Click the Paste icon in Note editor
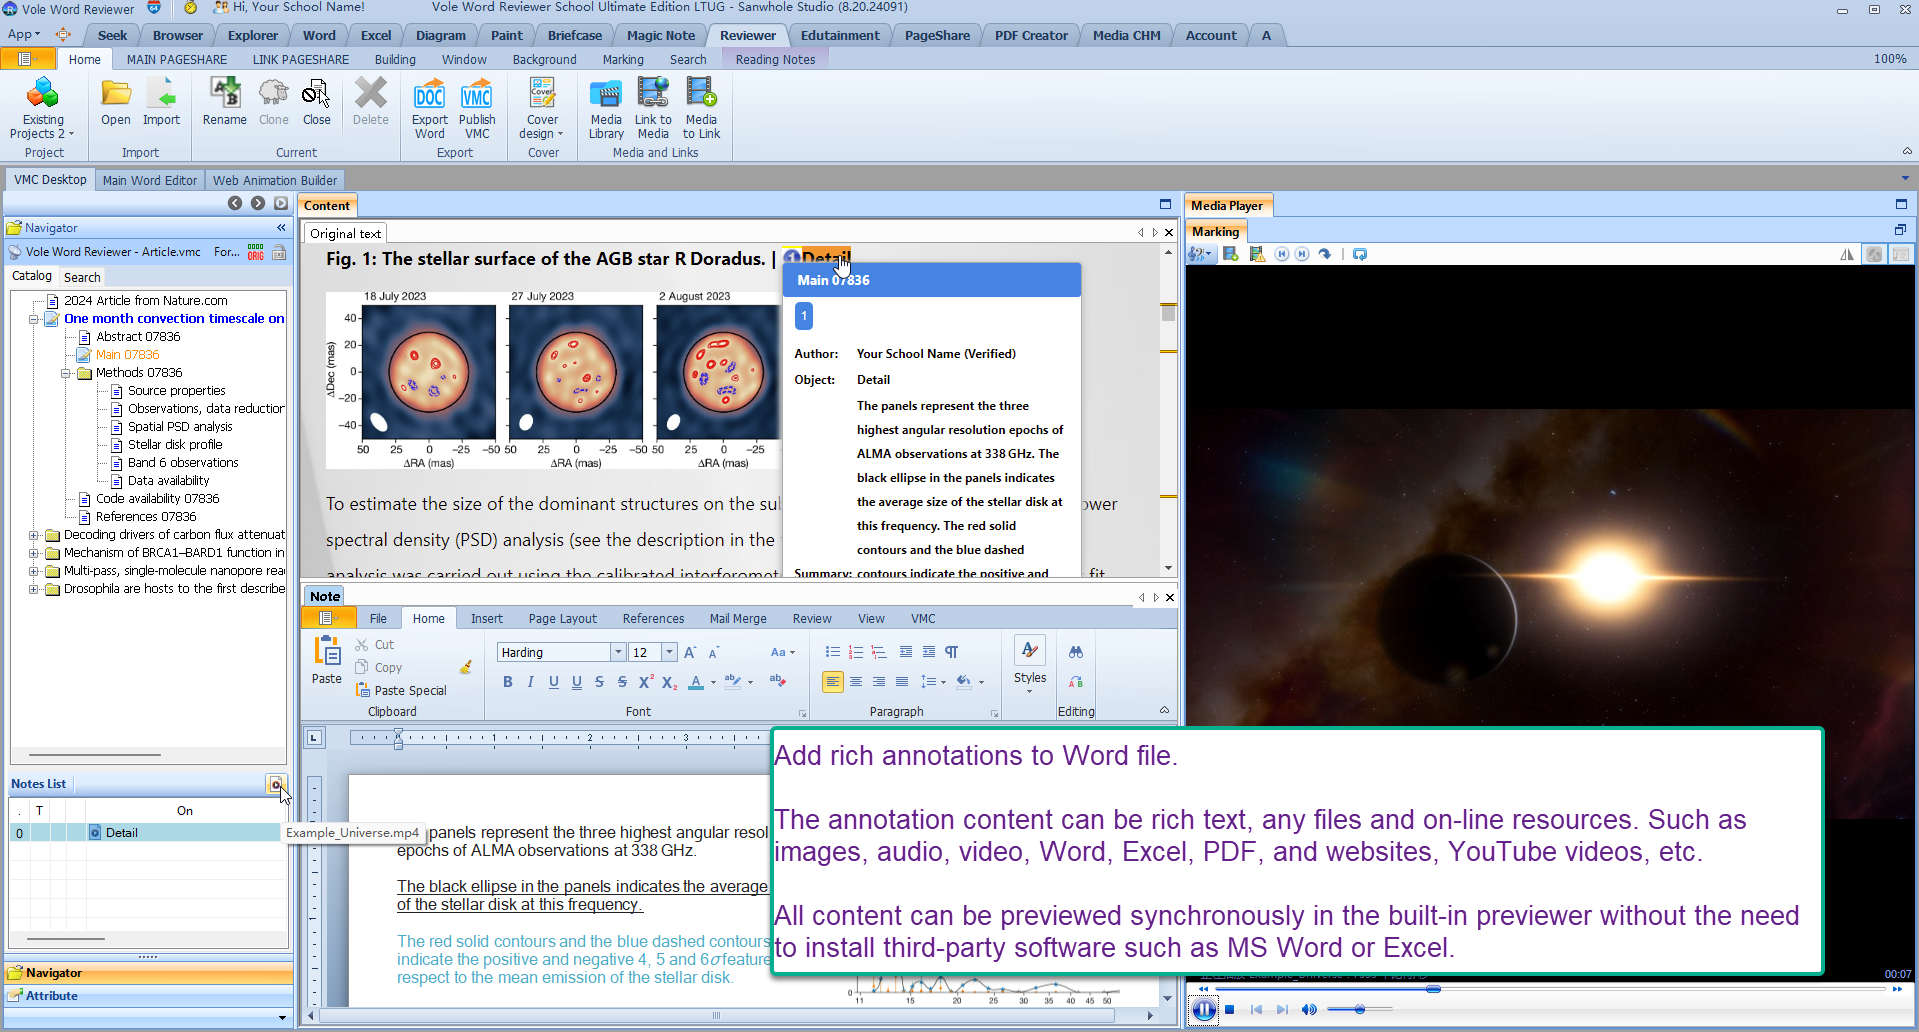The width and height of the screenshot is (1919, 1032). [326, 660]
